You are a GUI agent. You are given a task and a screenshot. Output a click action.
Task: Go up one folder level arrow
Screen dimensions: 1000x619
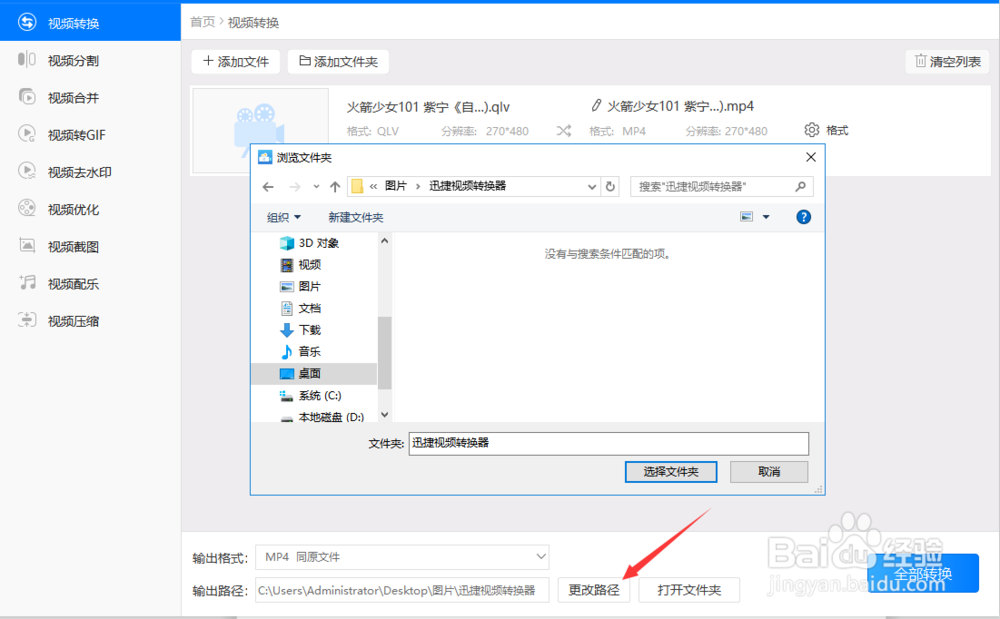[x=335, y=187]
